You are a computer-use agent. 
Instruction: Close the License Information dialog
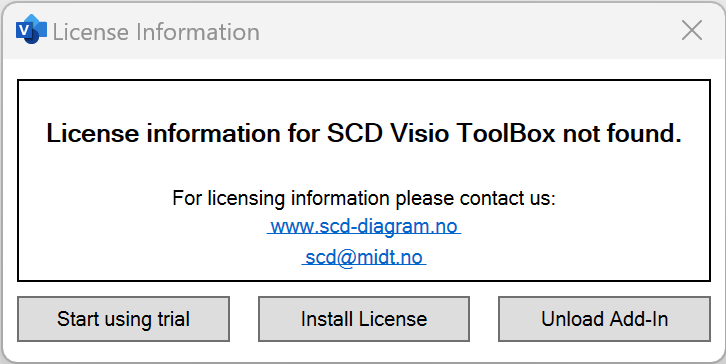coord(692,31)
